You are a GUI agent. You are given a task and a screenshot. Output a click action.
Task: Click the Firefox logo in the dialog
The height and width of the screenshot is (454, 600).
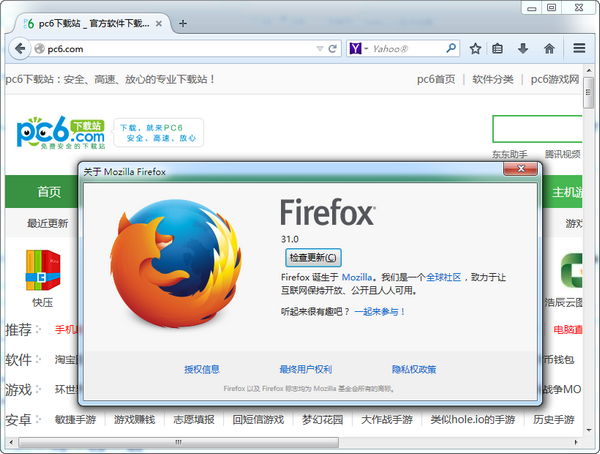click(176, 264)
